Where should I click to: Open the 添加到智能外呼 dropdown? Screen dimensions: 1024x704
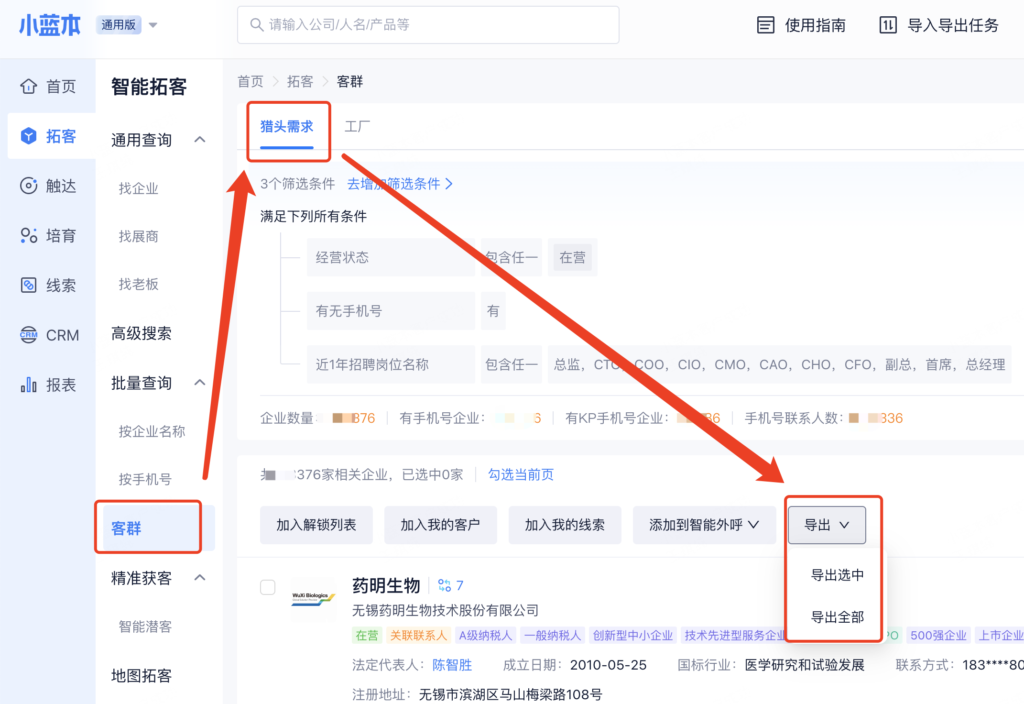pyautogui.click(x=704, y=525)
